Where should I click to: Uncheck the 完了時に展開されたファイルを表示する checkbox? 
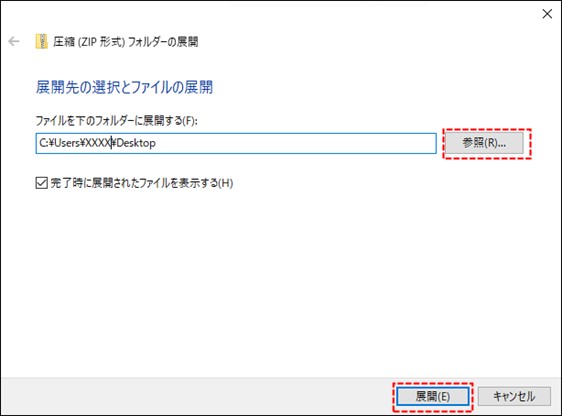(x=42, y=183)
